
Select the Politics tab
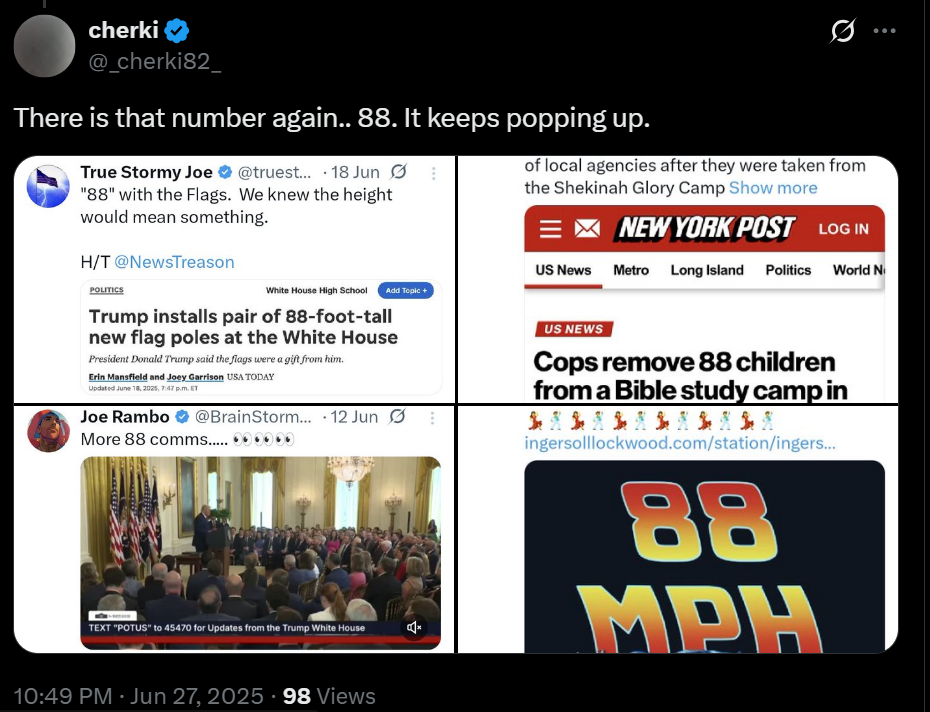(788, 270)
